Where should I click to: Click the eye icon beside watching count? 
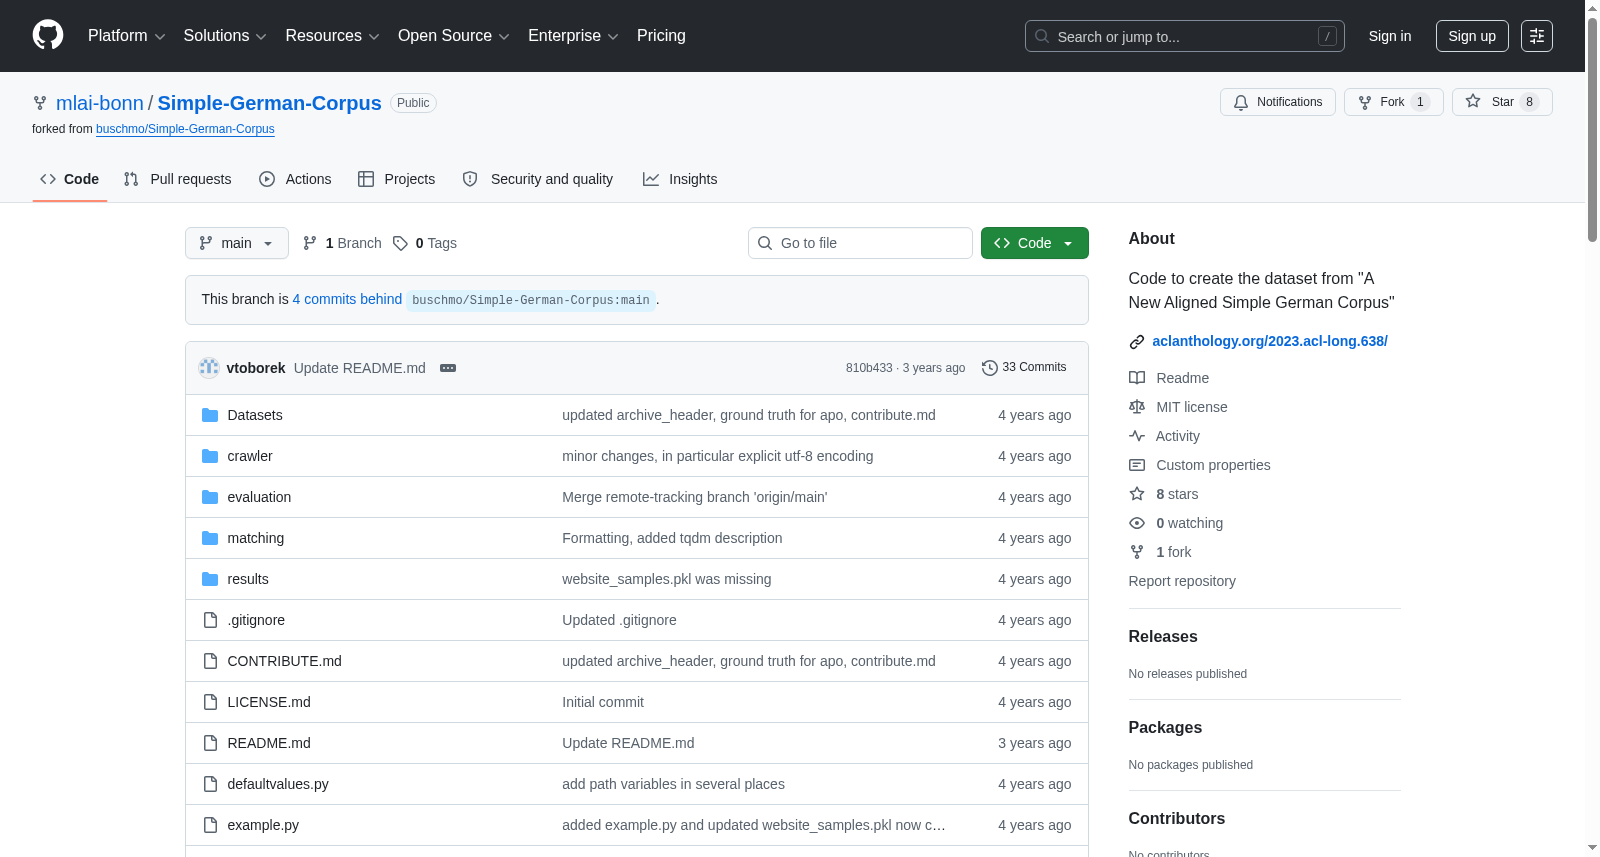1137,523
